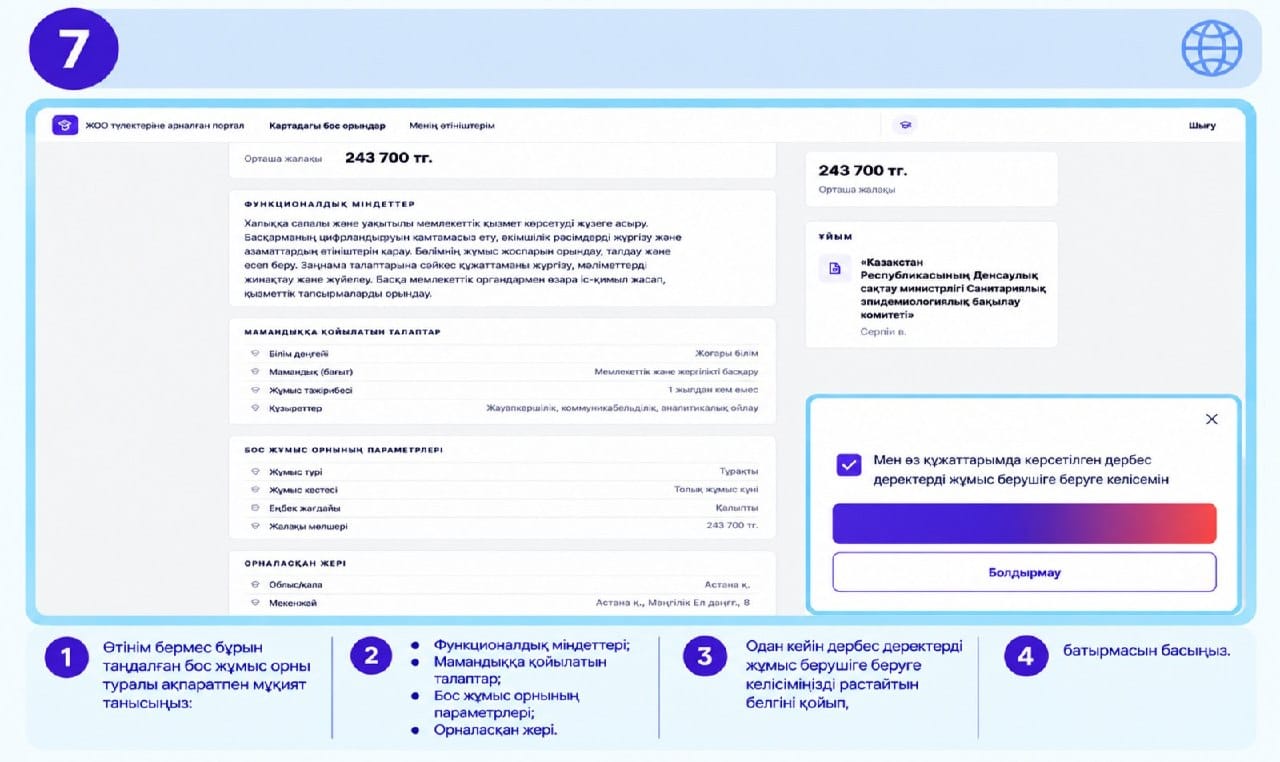This screenshot has height=762, width=1280.
Task: Click the icon beside Жұмыс кестесі
Action: point(255,490)
